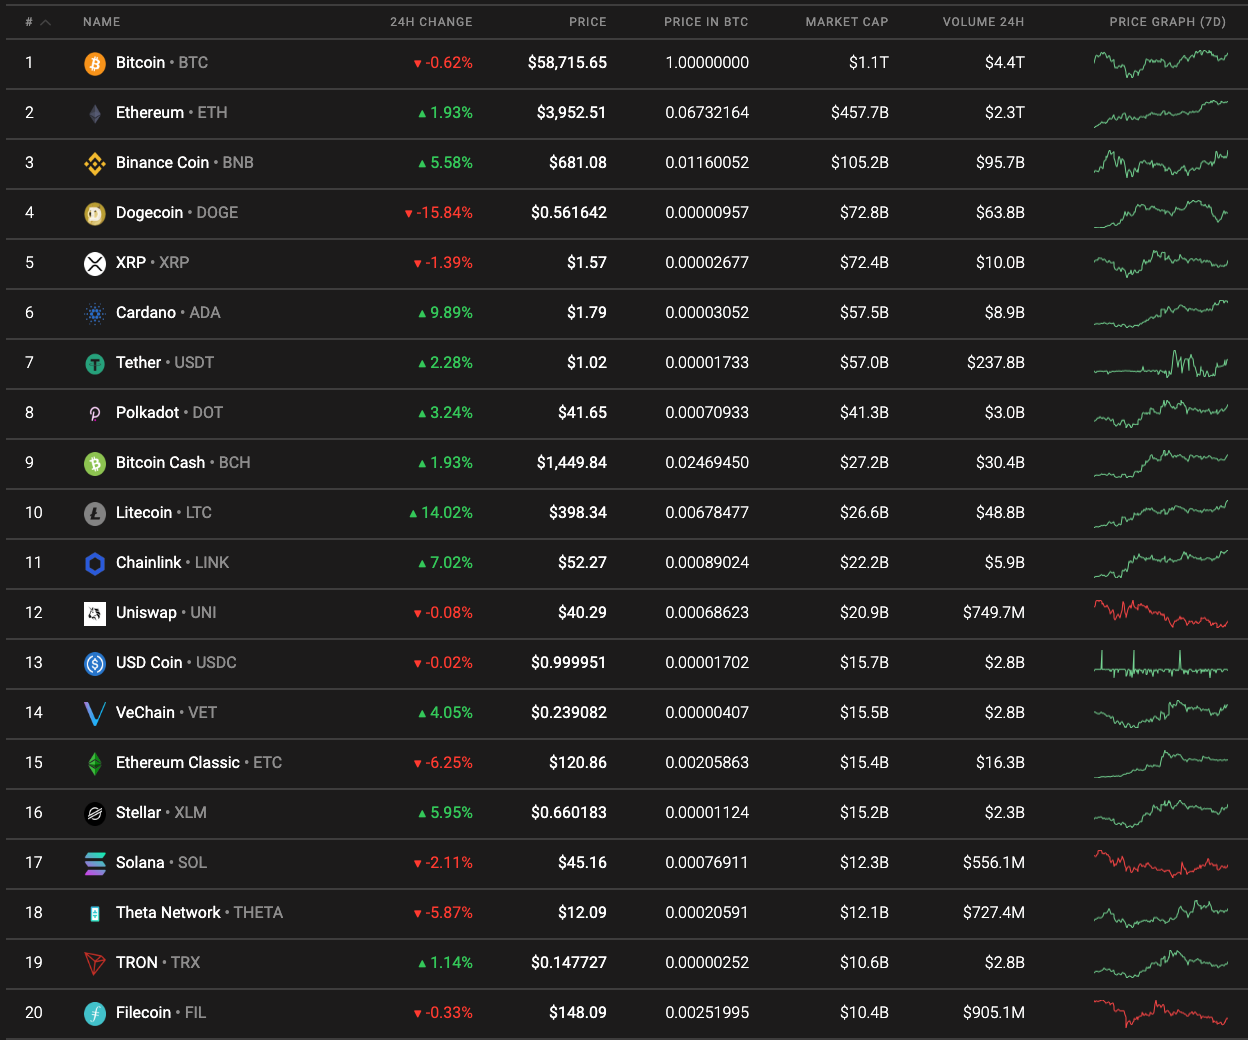The width and height of the screenshot is (1248, 1040).
Task: Sort table by NAME column header
Action: tap(102, 22)
